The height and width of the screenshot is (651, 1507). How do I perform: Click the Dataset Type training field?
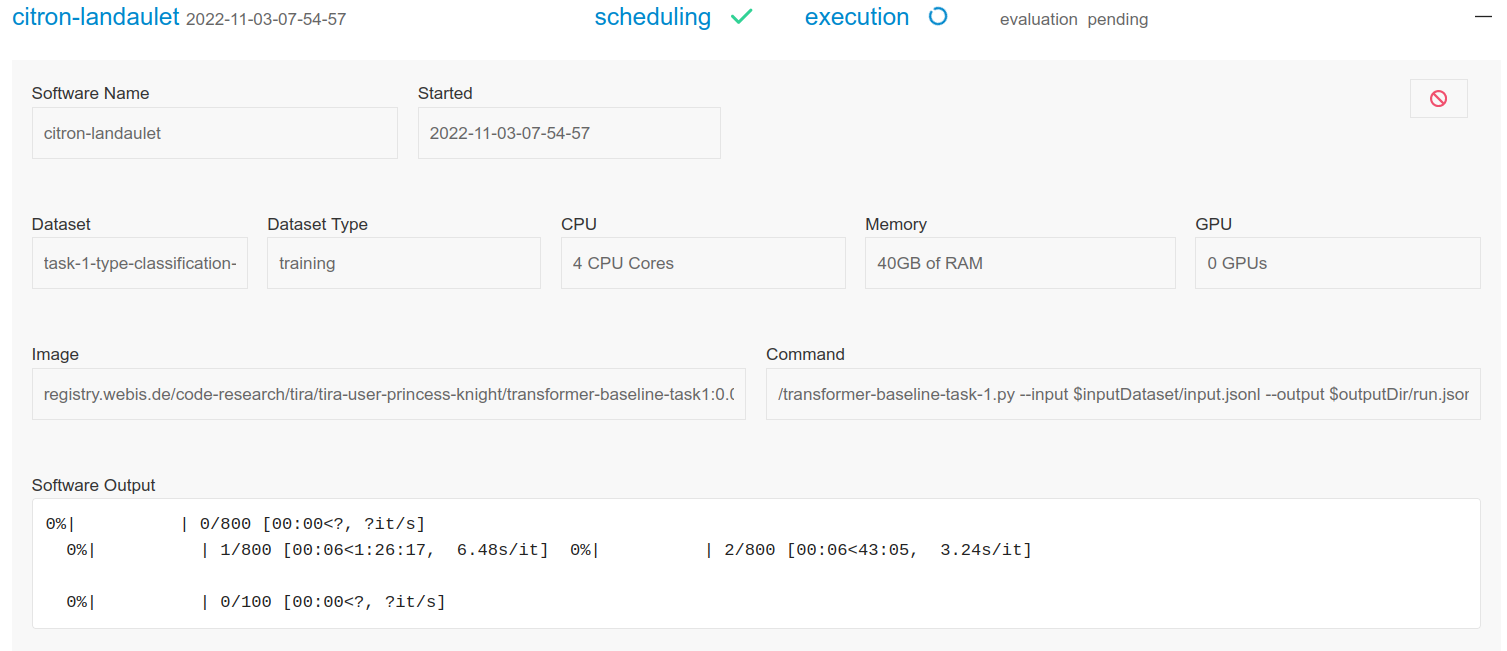coord(404,263)
